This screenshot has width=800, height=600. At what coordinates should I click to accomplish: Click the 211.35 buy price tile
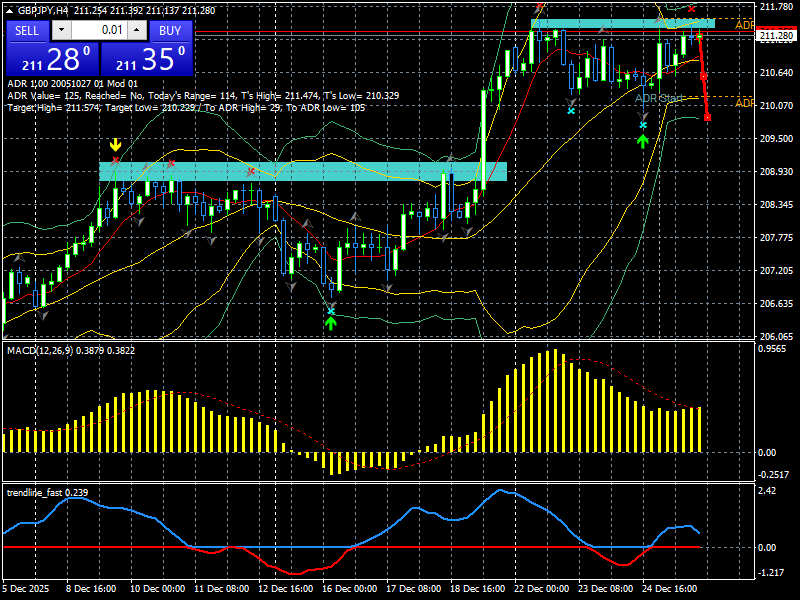(147, 59)
